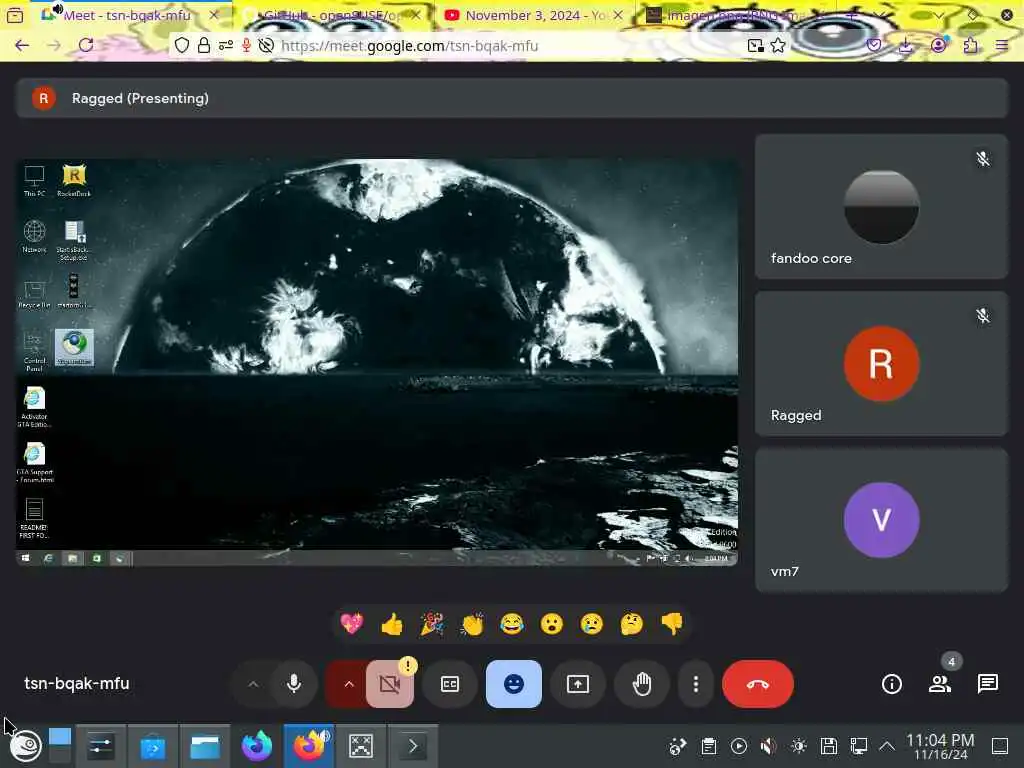Click the Show Desktop button in the panel
The height and width of the screenshot is (768, 1024).
click(1000, 746)
